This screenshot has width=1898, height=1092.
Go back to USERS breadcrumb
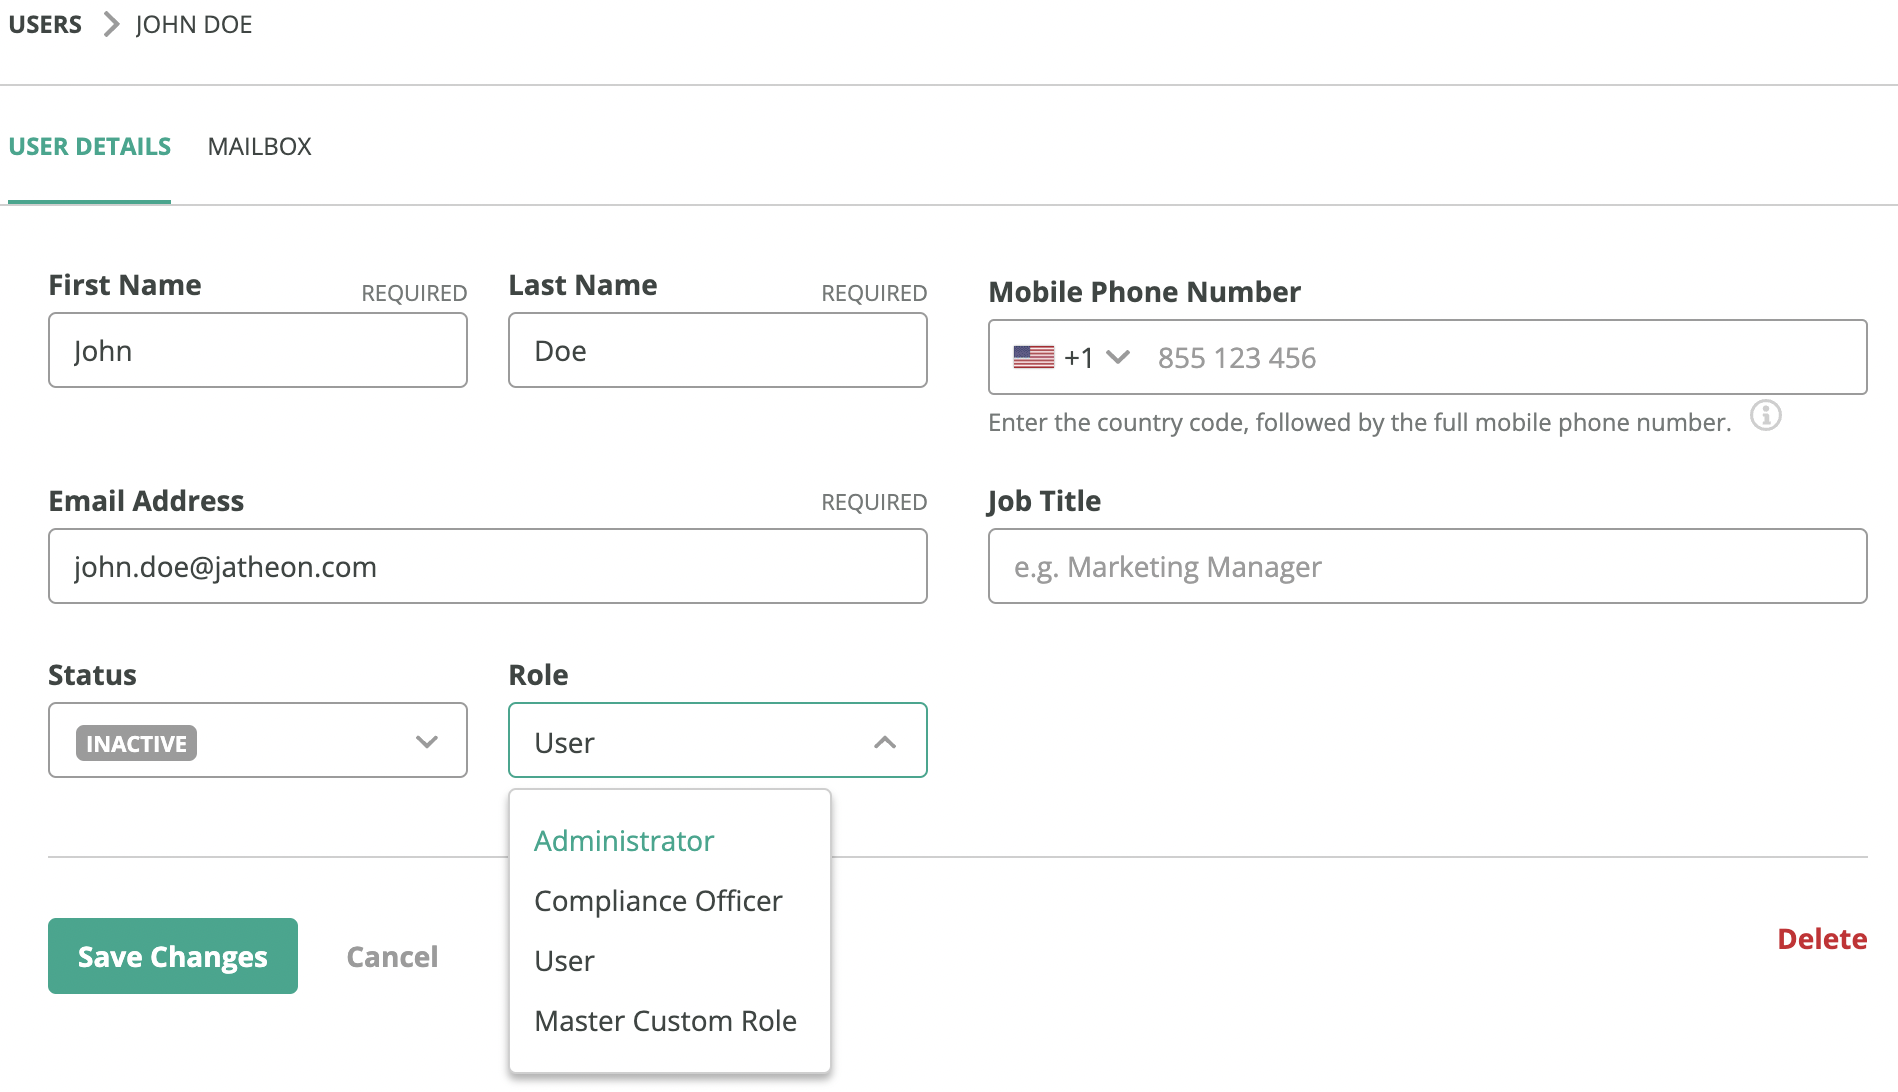(x=45, y=24)
